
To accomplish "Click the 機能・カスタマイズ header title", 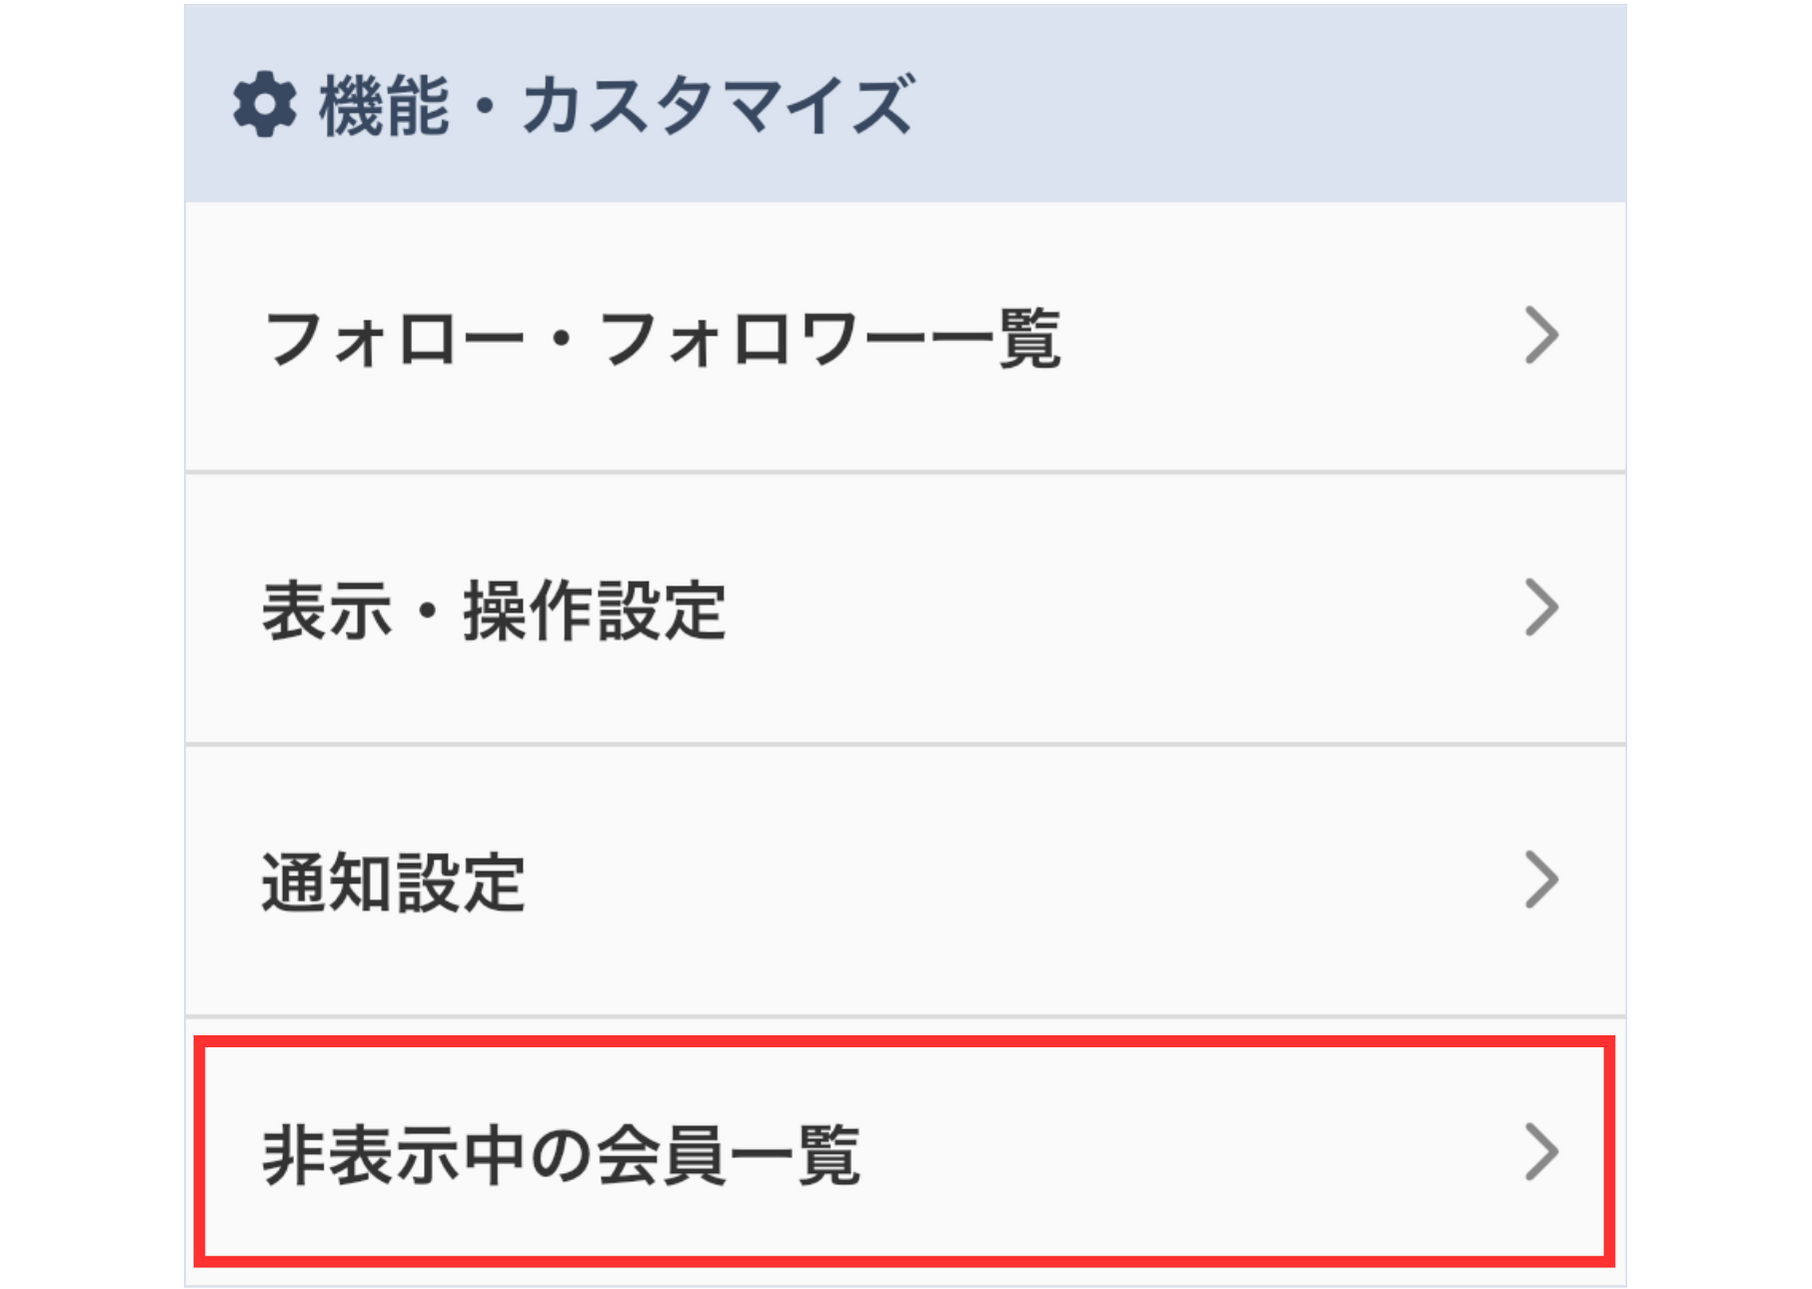I will coord(615,104).
